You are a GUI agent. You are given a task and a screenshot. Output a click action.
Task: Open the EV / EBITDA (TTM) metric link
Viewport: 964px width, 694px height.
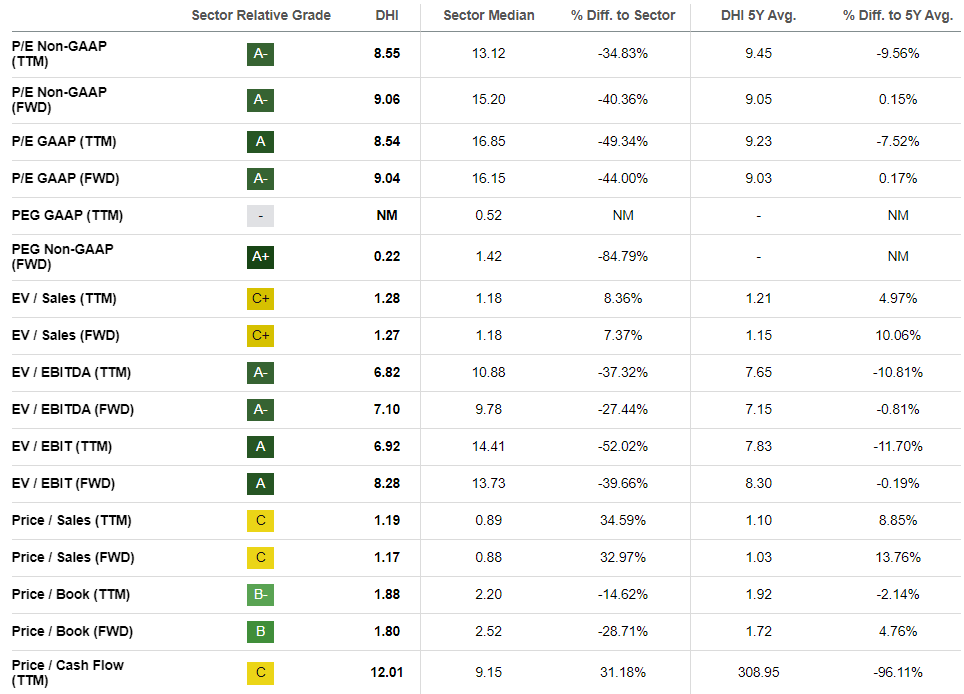[x=71, y=373]
